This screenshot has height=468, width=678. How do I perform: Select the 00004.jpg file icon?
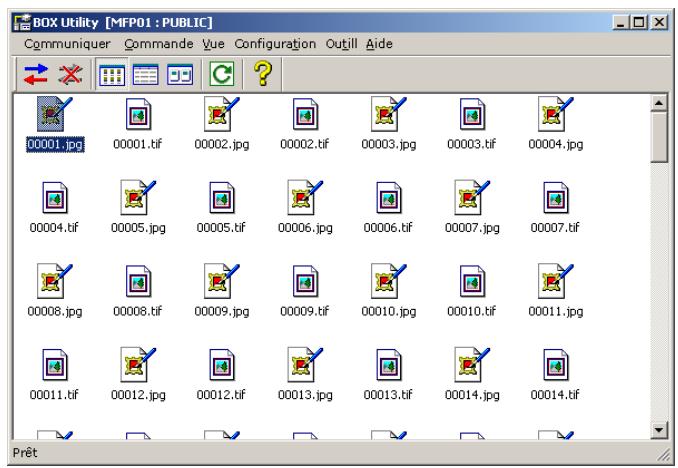tap(555, 114)
